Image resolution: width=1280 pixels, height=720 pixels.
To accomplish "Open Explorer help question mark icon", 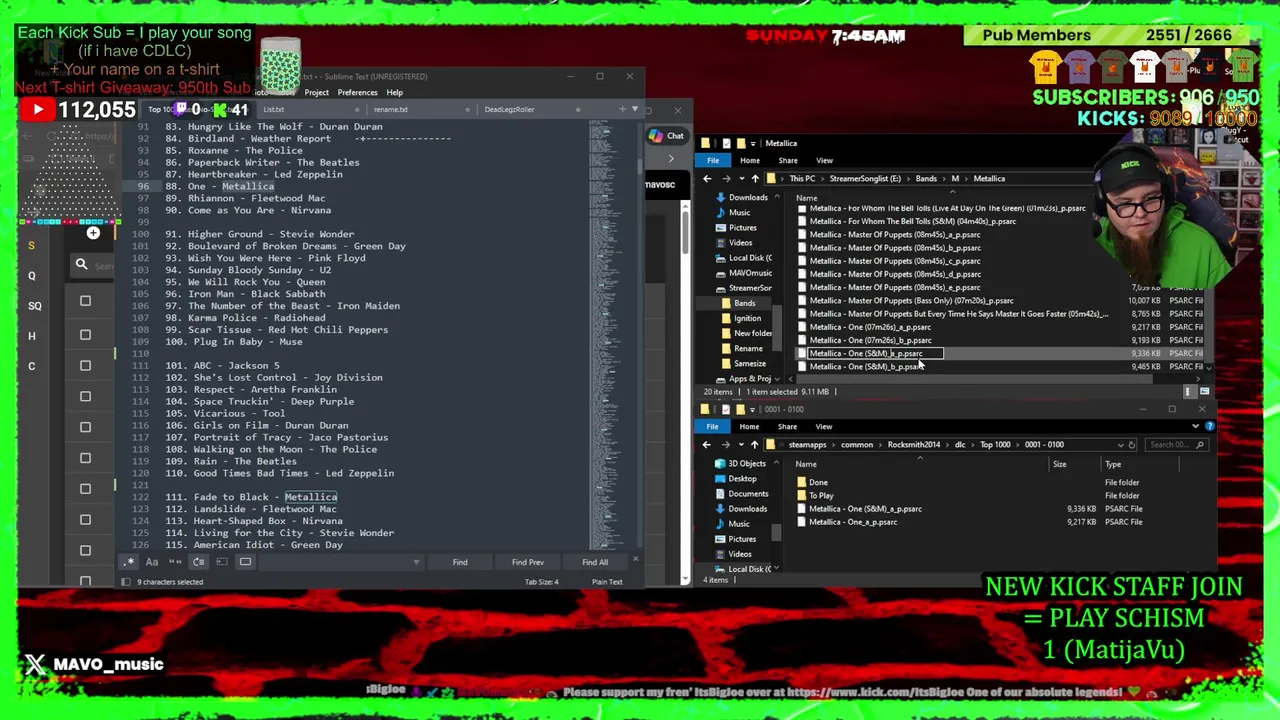I will click(1209, 426).
